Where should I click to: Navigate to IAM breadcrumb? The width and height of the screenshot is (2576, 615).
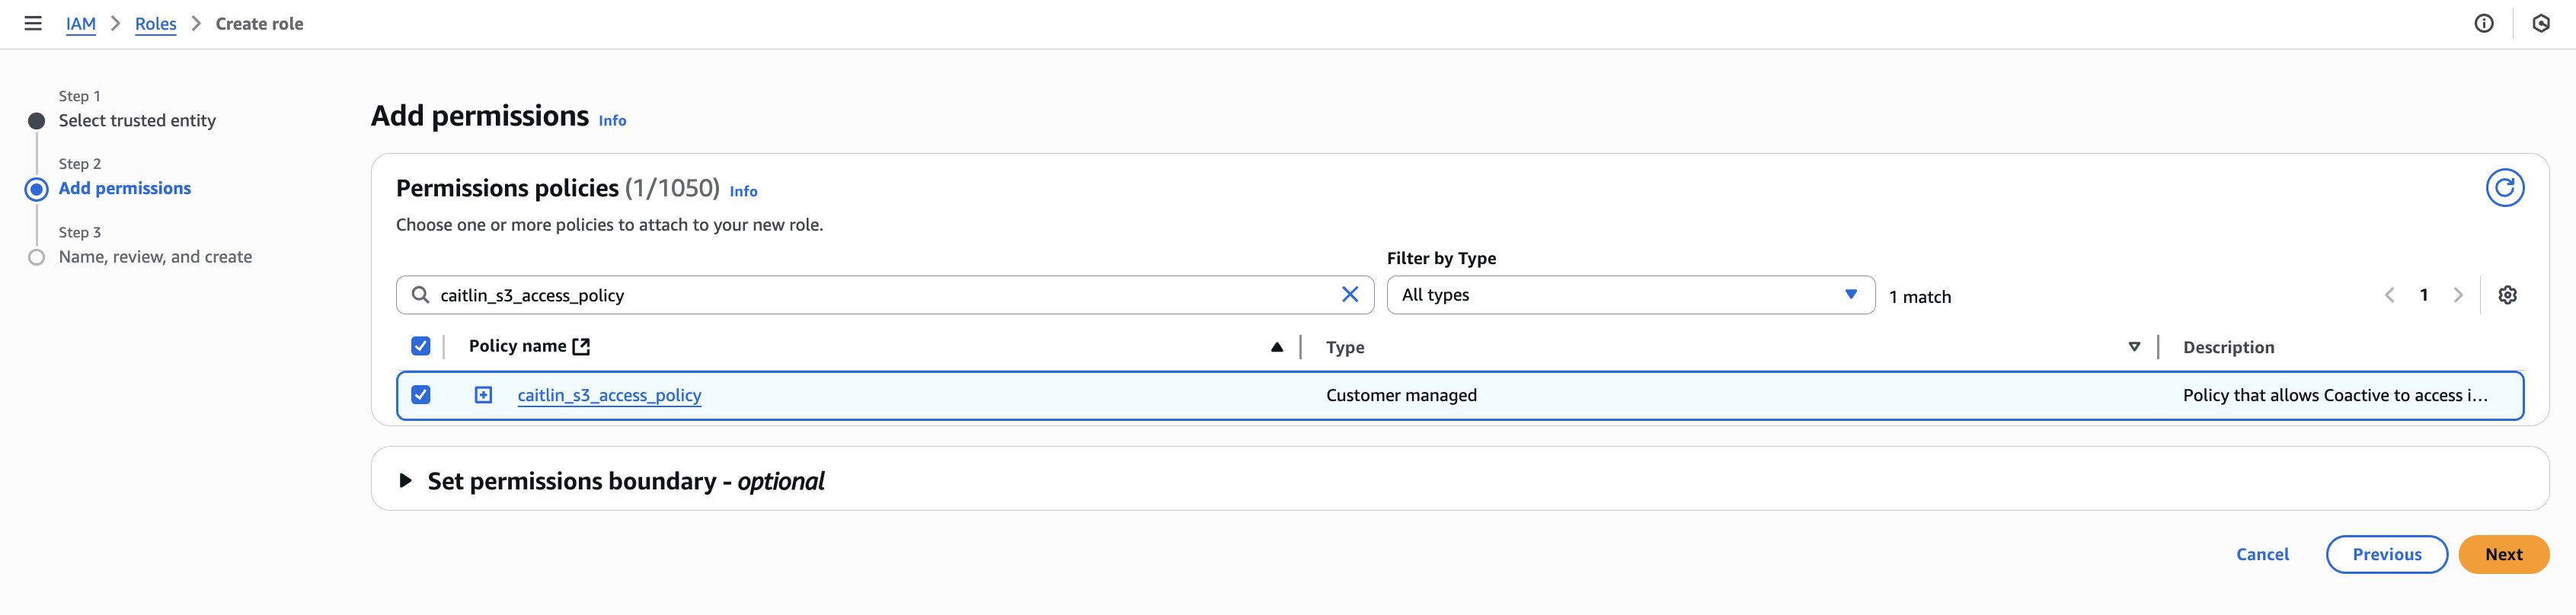[80, 24]
